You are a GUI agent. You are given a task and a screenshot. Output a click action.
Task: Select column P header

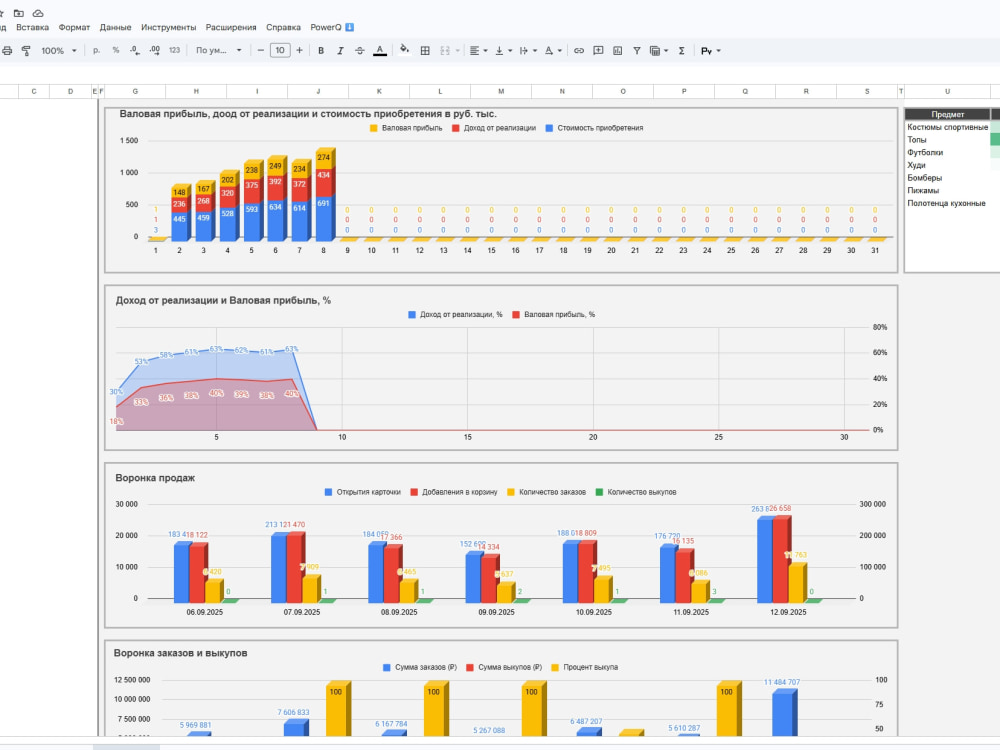(684, 91)
